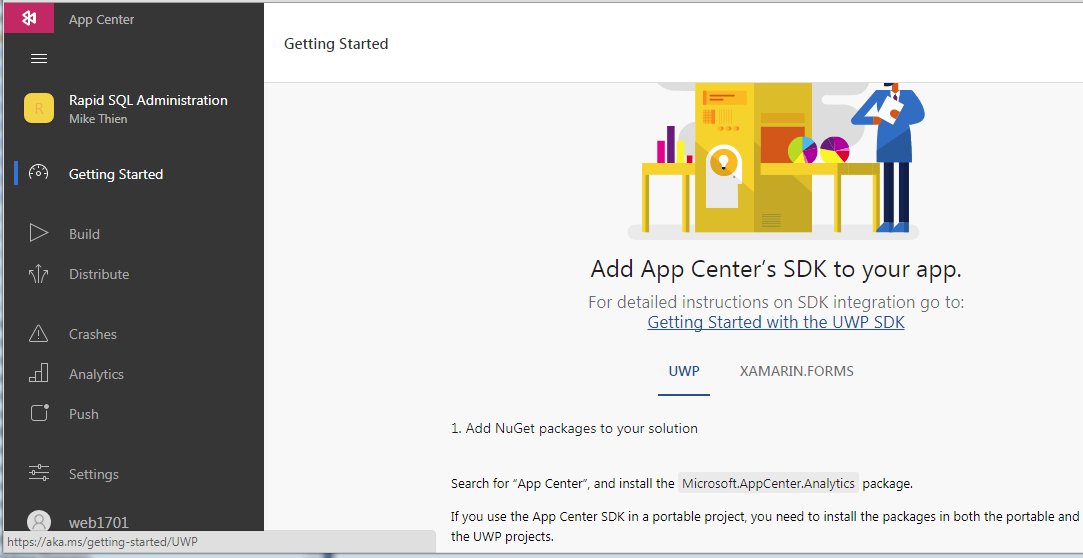Toggle the hamburger menu icon
Screen dimensions: 1083x558
[x=39, y=59]
